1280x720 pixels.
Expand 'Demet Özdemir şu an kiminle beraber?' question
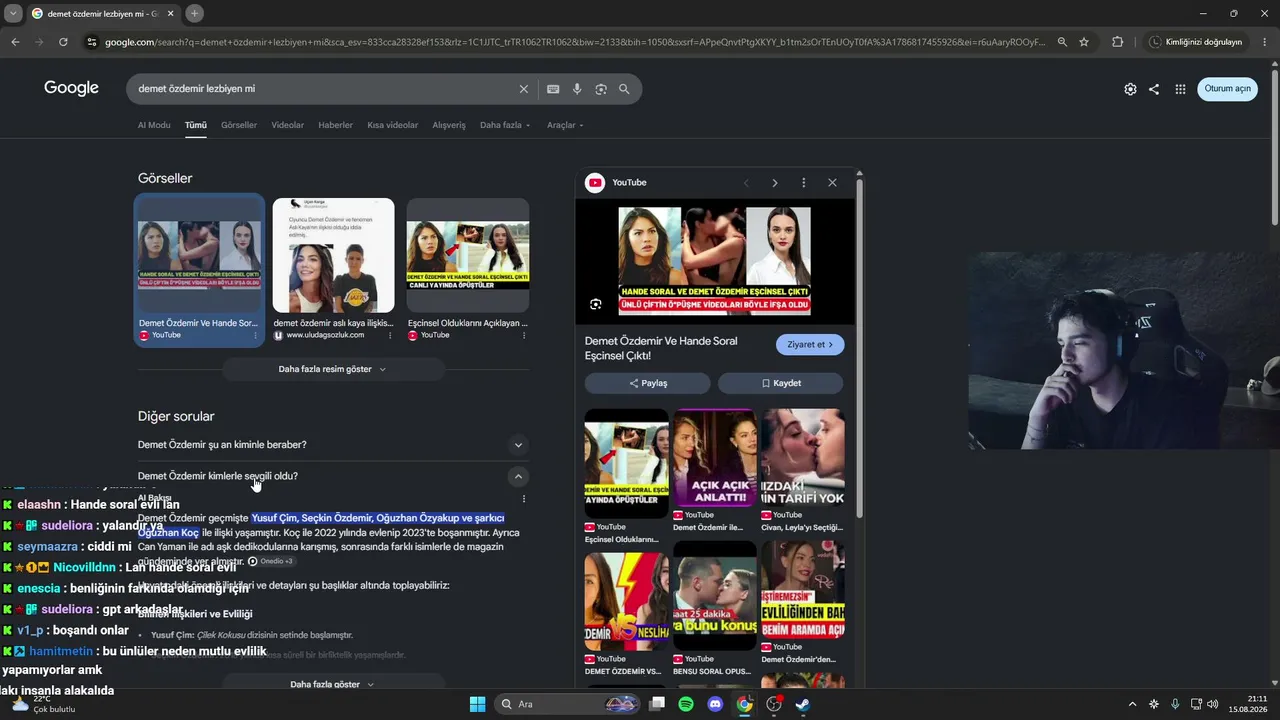click(x=333, y=444)
